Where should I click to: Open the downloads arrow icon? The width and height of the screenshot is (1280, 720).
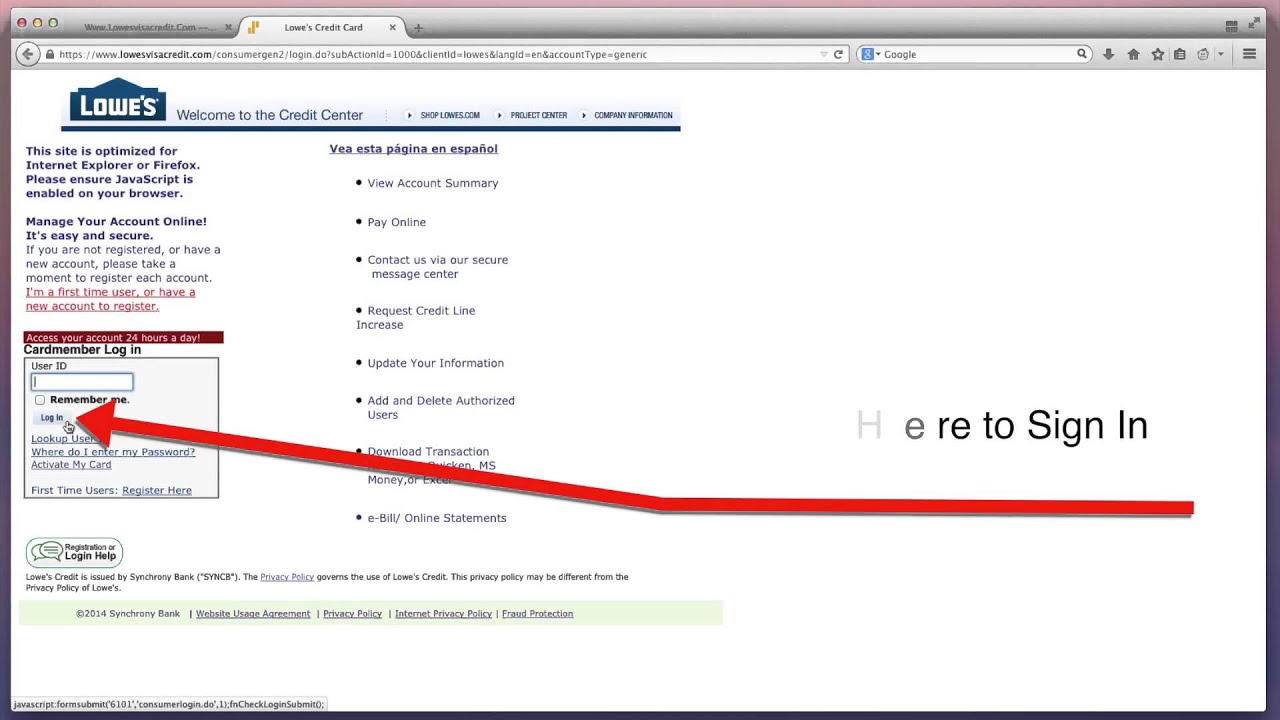click(1108, 54)
